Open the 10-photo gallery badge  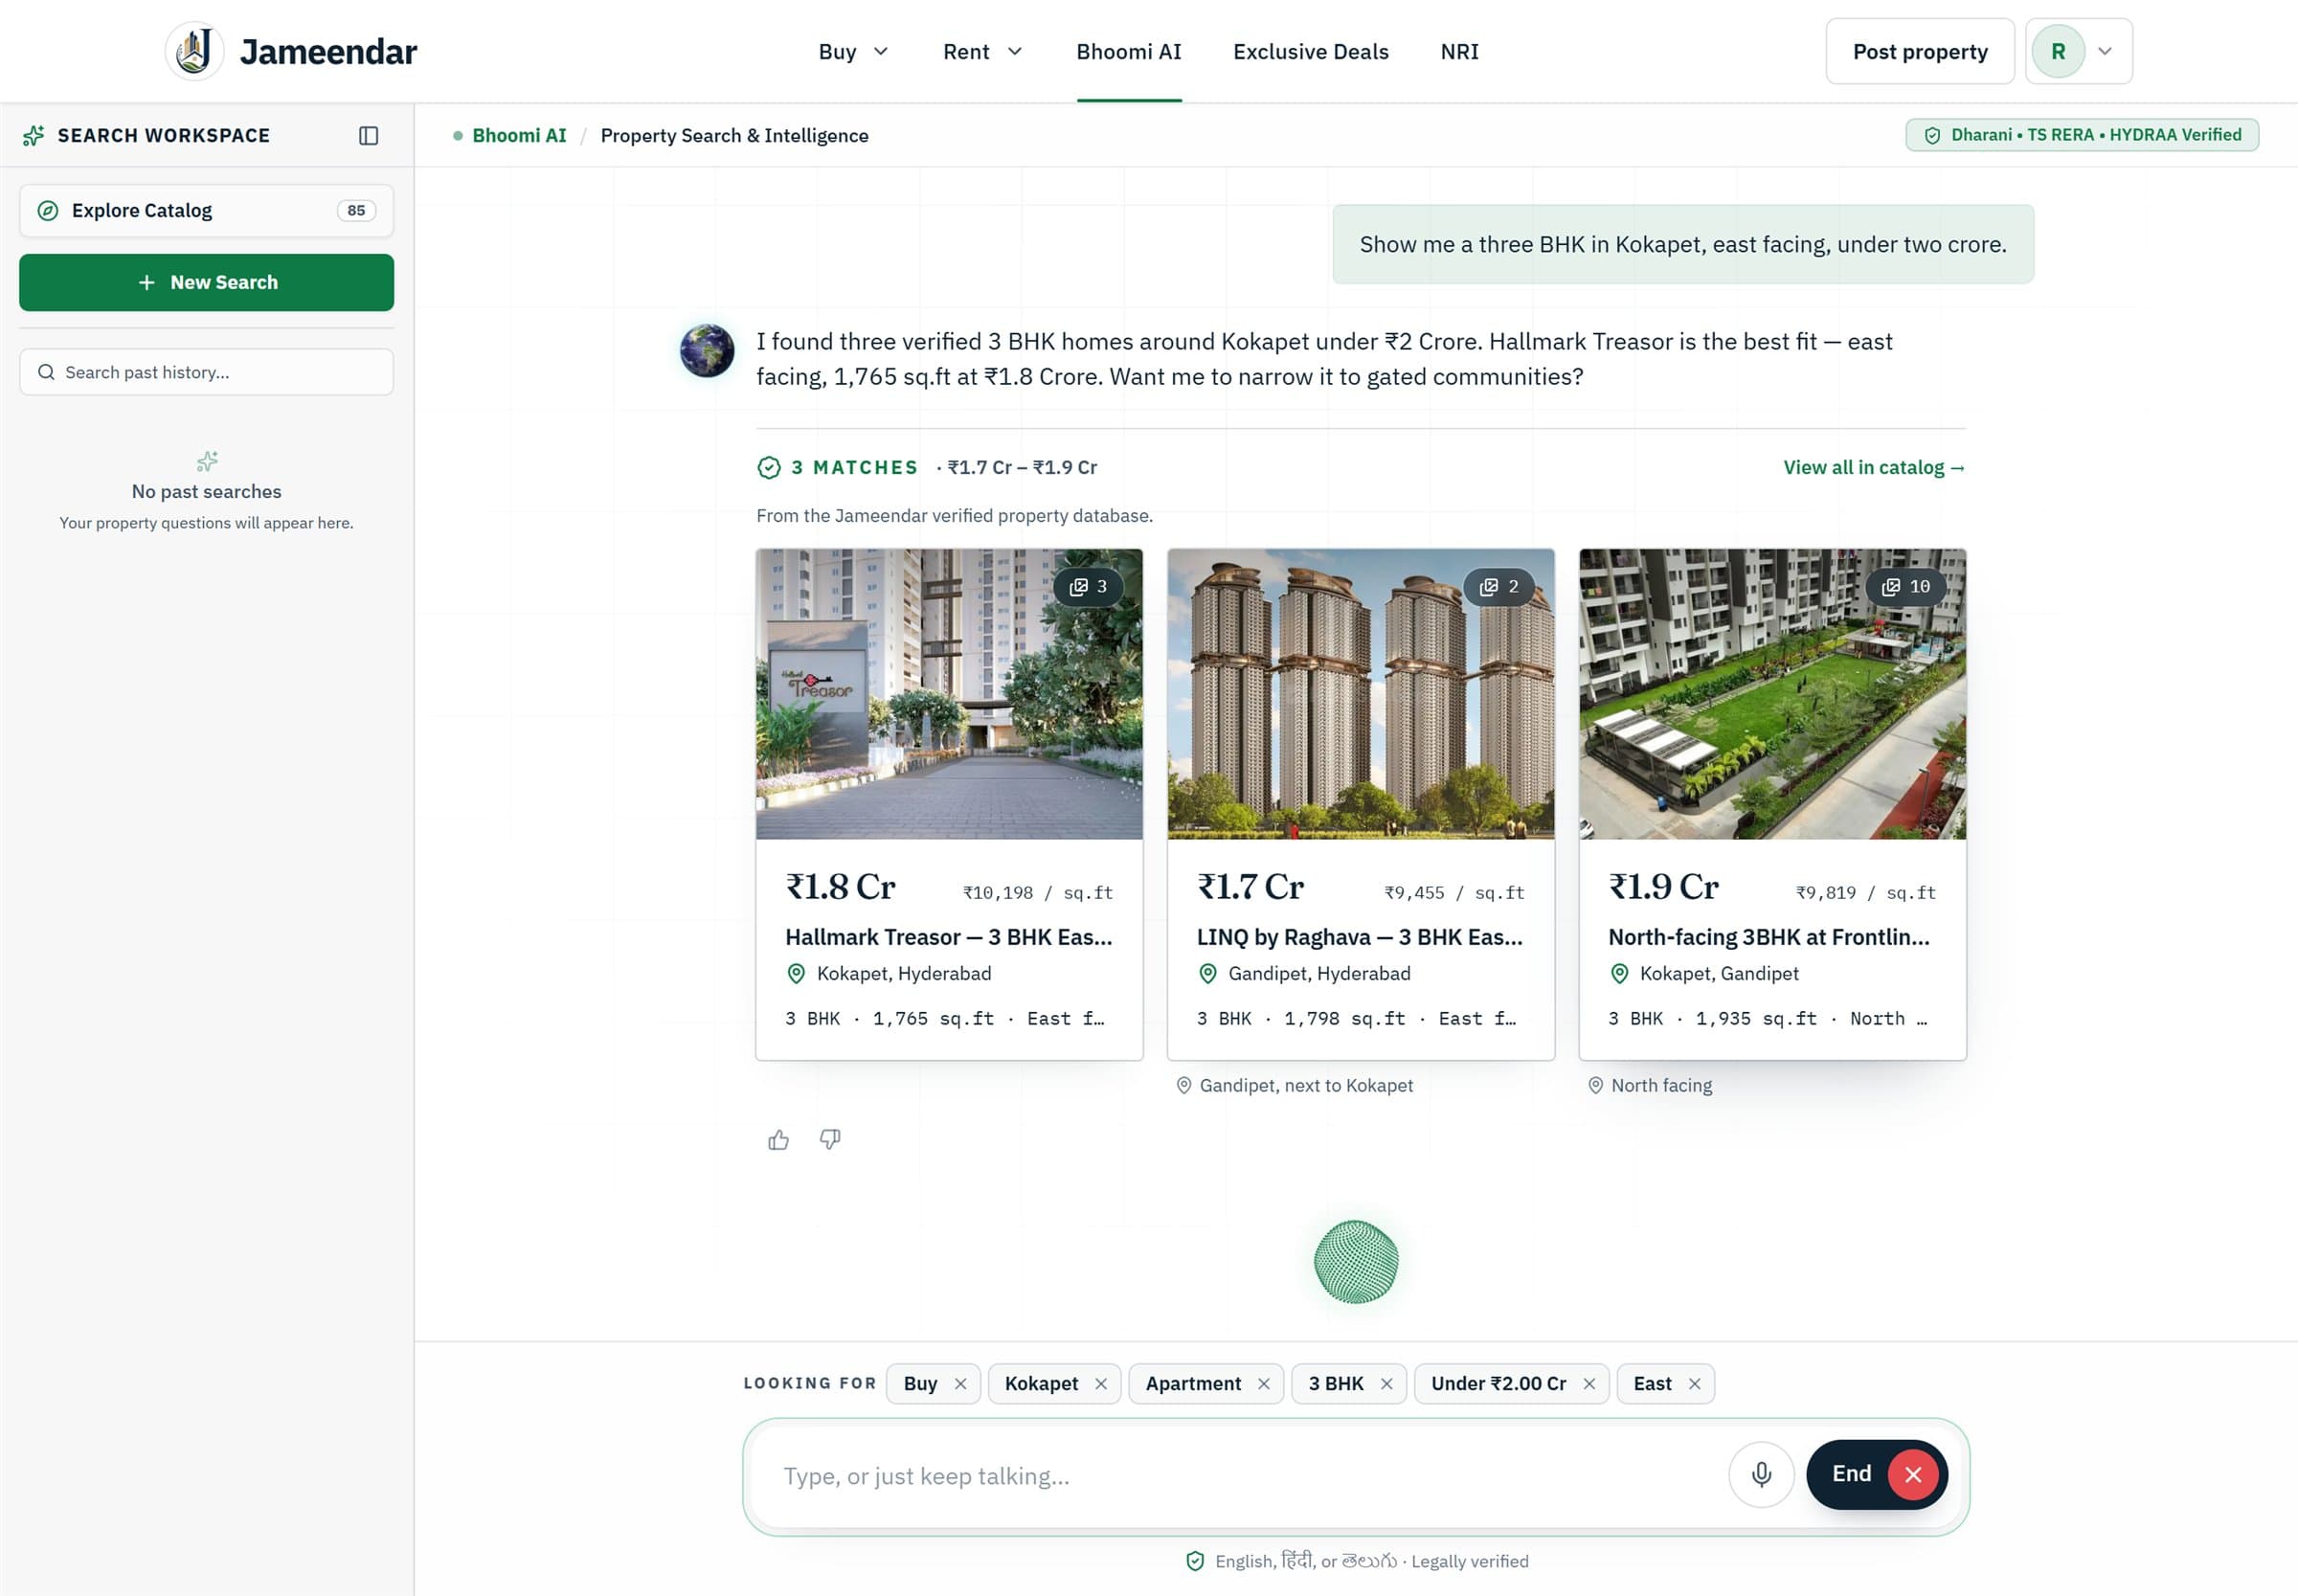pos(1906,587)
